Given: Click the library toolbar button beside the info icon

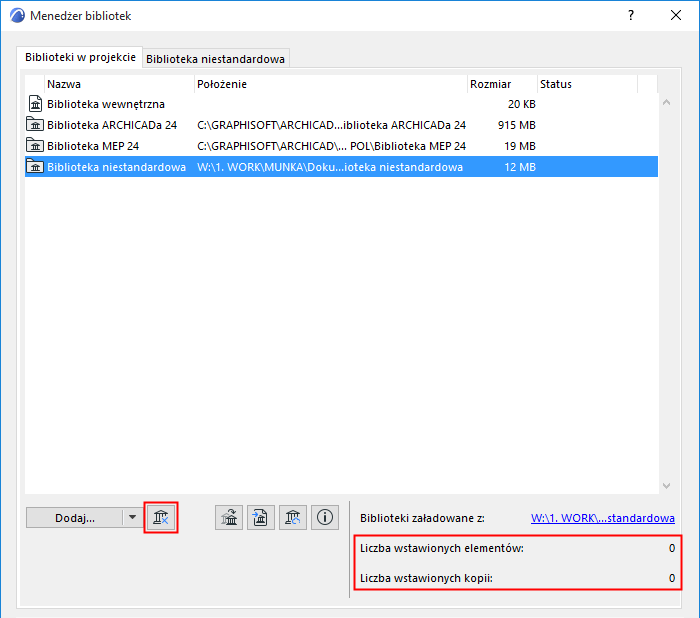Looking at the screenshot, I should pyautogui.click(x=293, y=518).
